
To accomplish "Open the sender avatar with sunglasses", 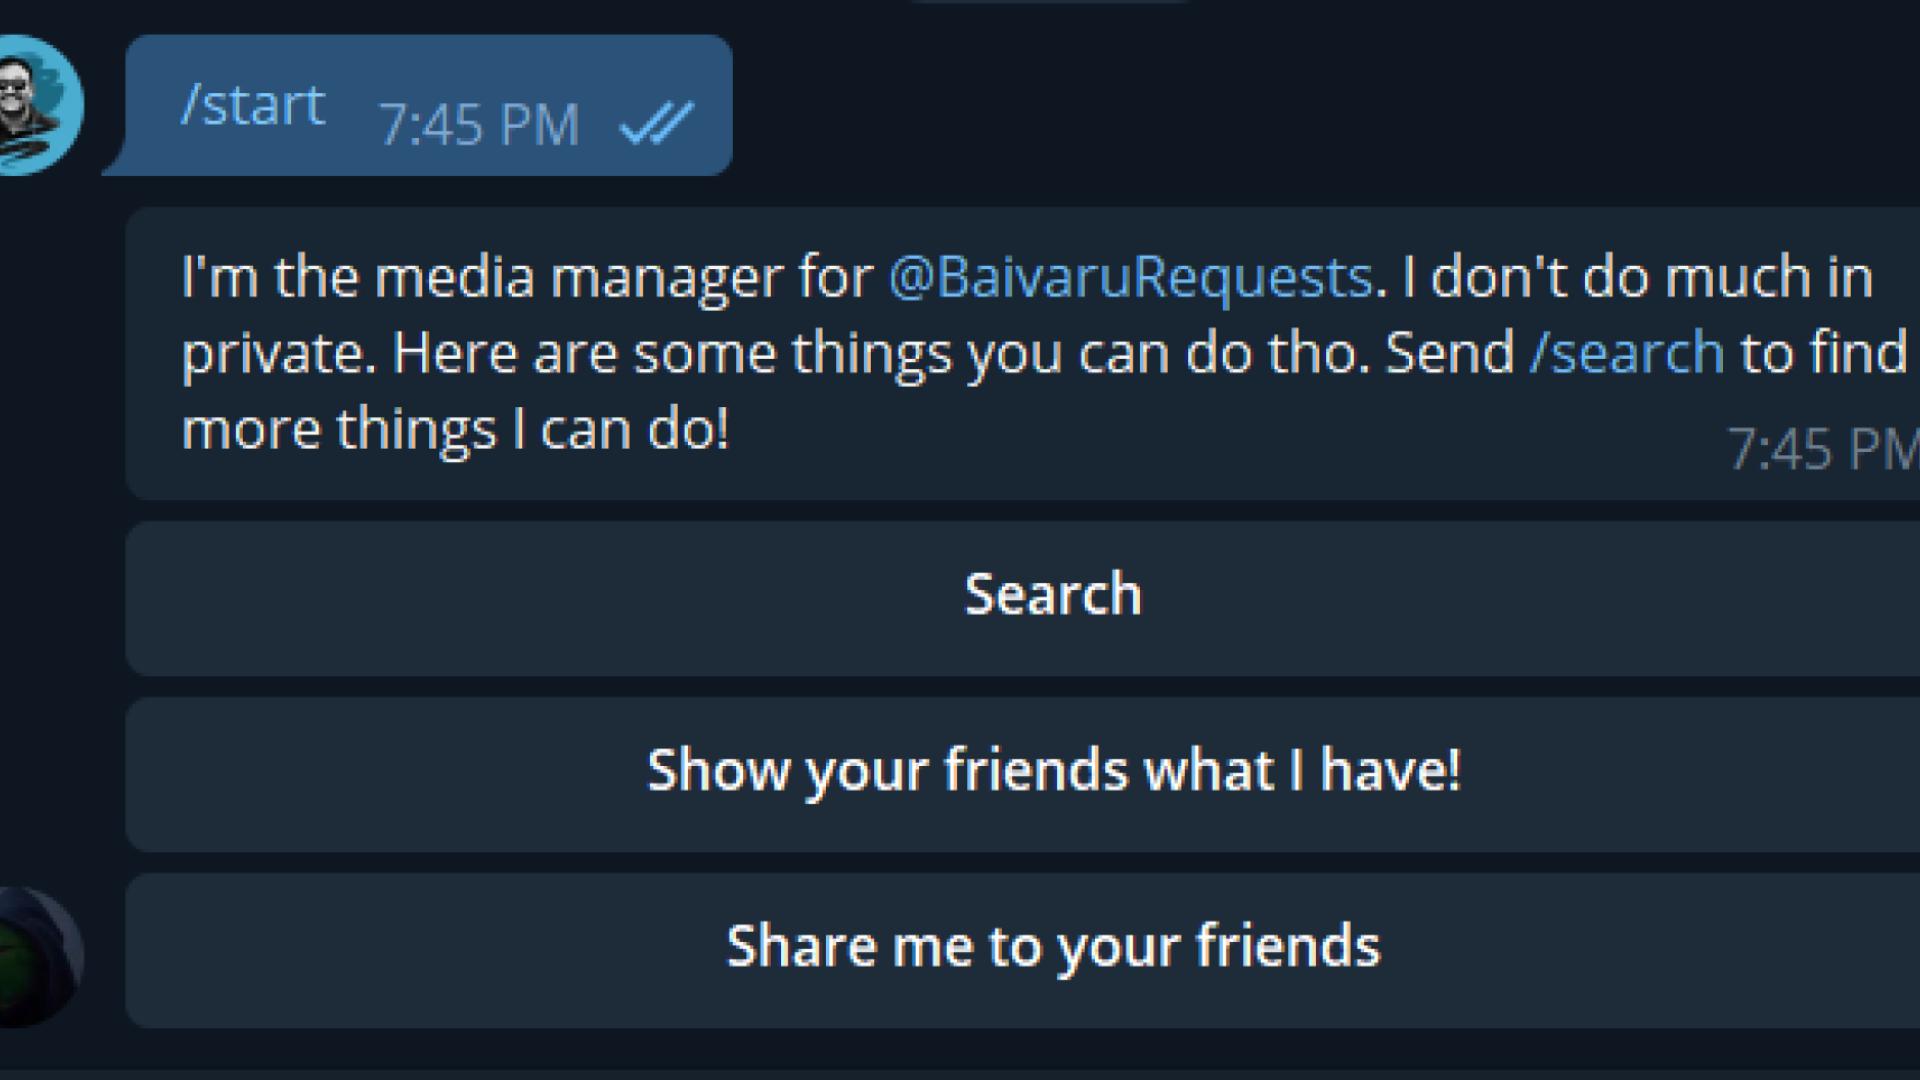I will coord(38,105).
